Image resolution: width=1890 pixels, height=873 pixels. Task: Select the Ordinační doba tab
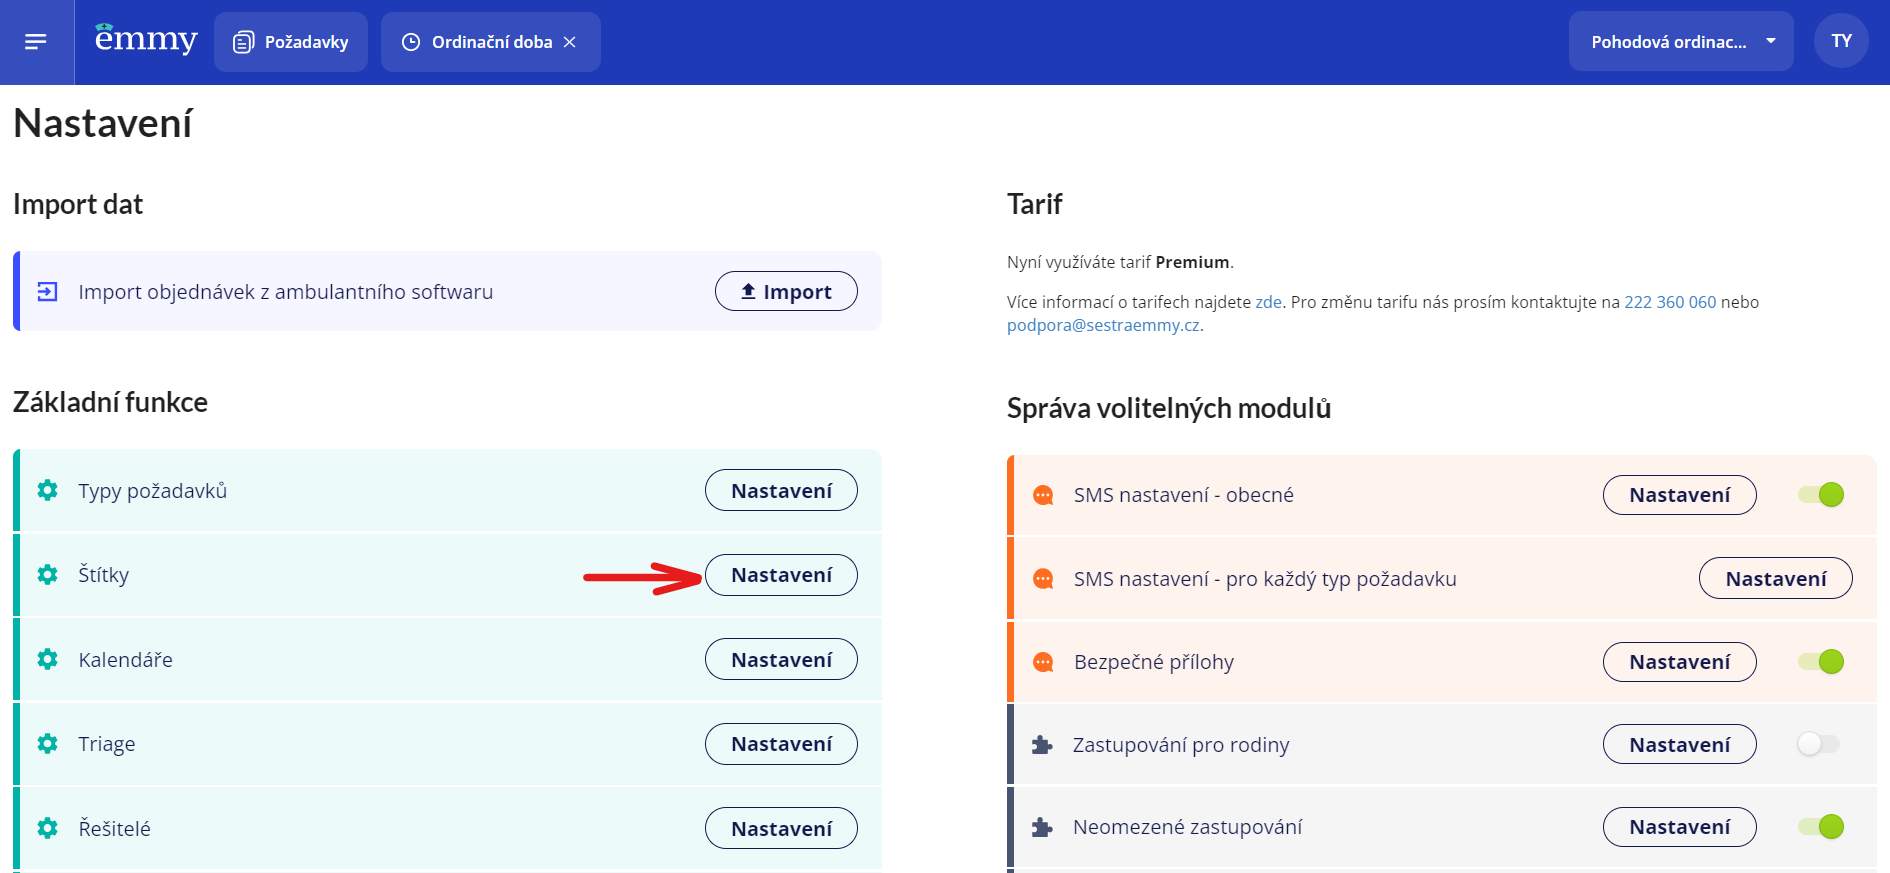(x=478, y=42)
